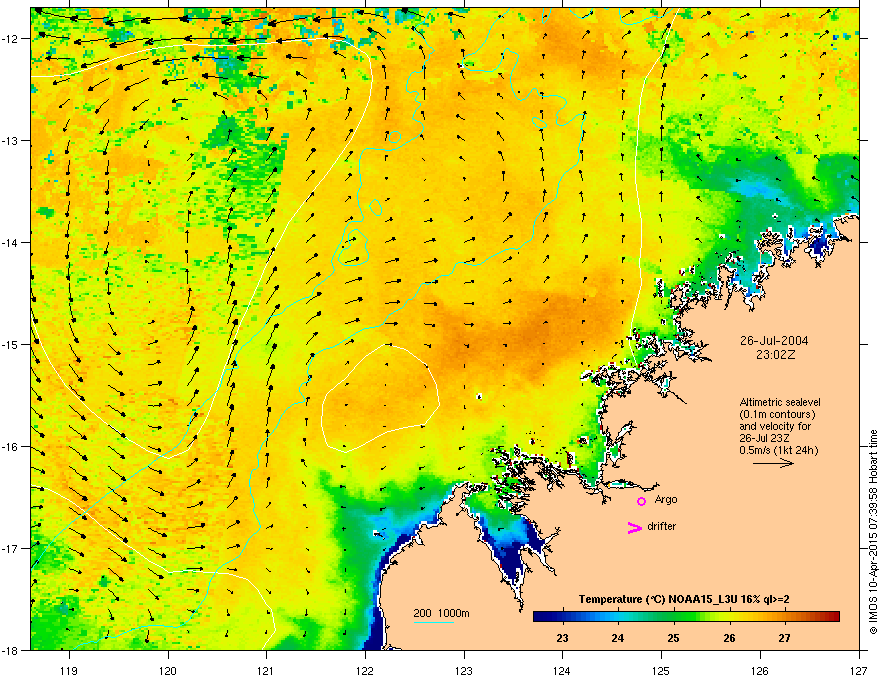Click latitude axis label -18
This screenshot has width=880, height=680.
[x=10, y=650]
